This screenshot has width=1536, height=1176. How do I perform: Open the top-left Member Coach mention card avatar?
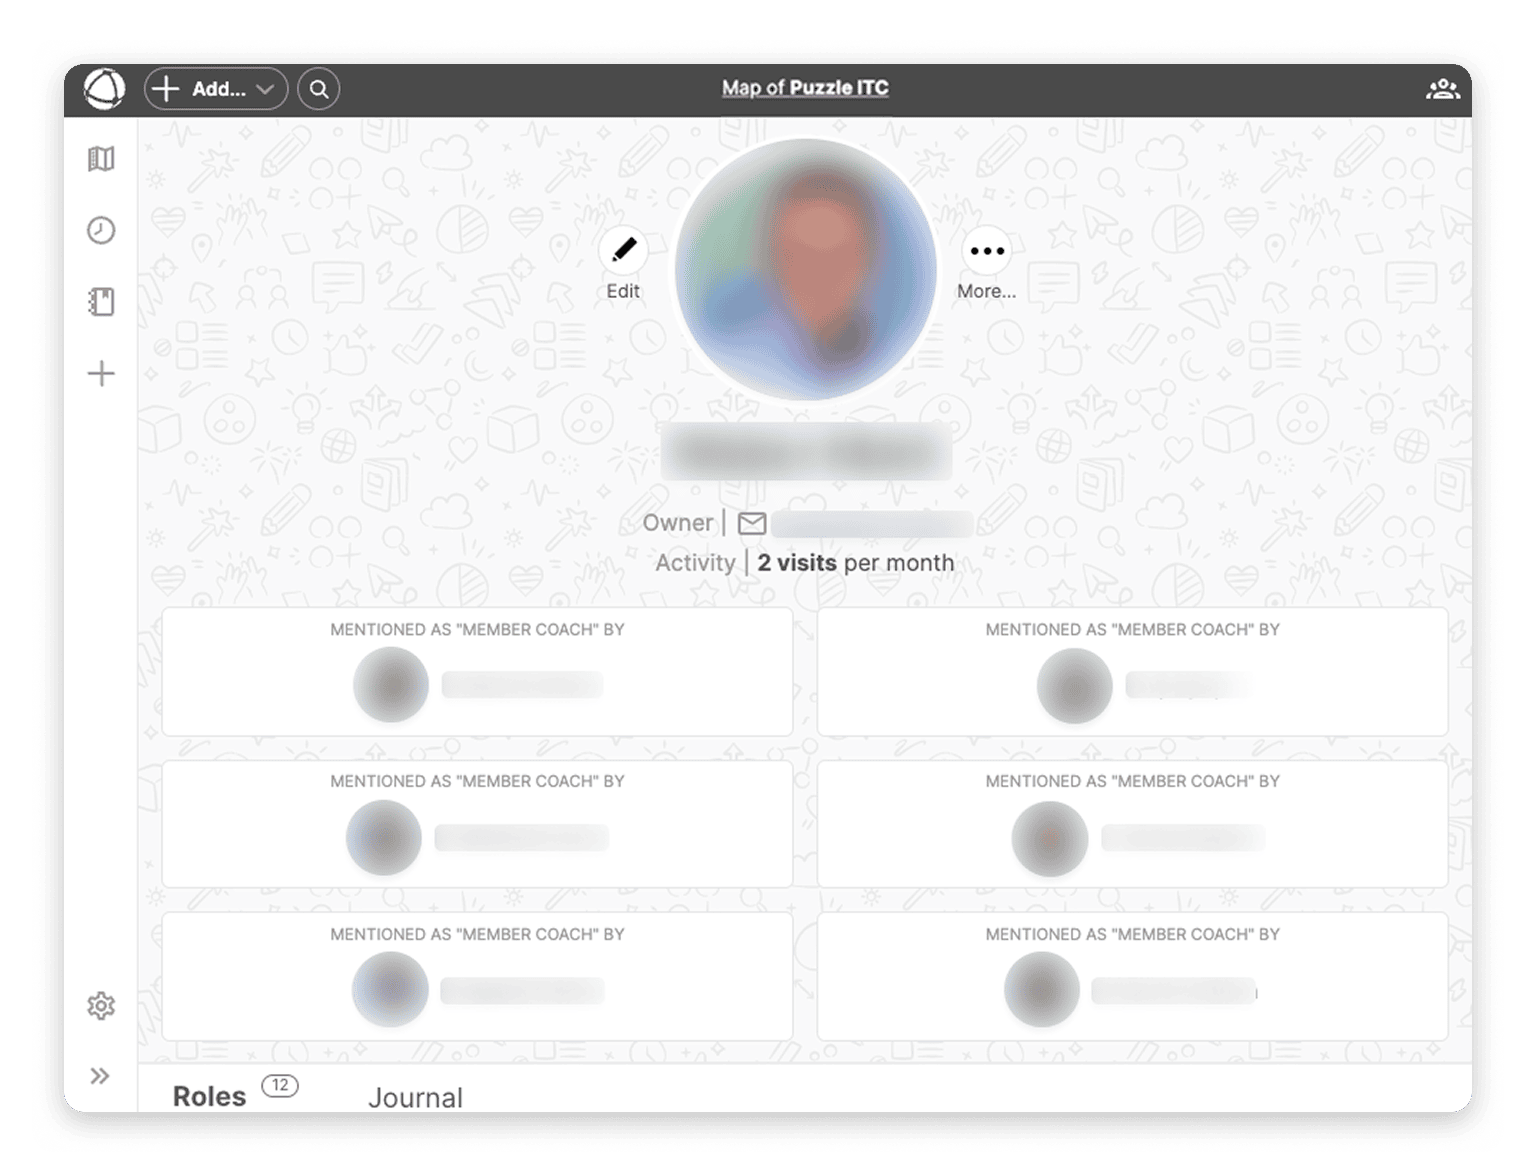coord(390,684)
